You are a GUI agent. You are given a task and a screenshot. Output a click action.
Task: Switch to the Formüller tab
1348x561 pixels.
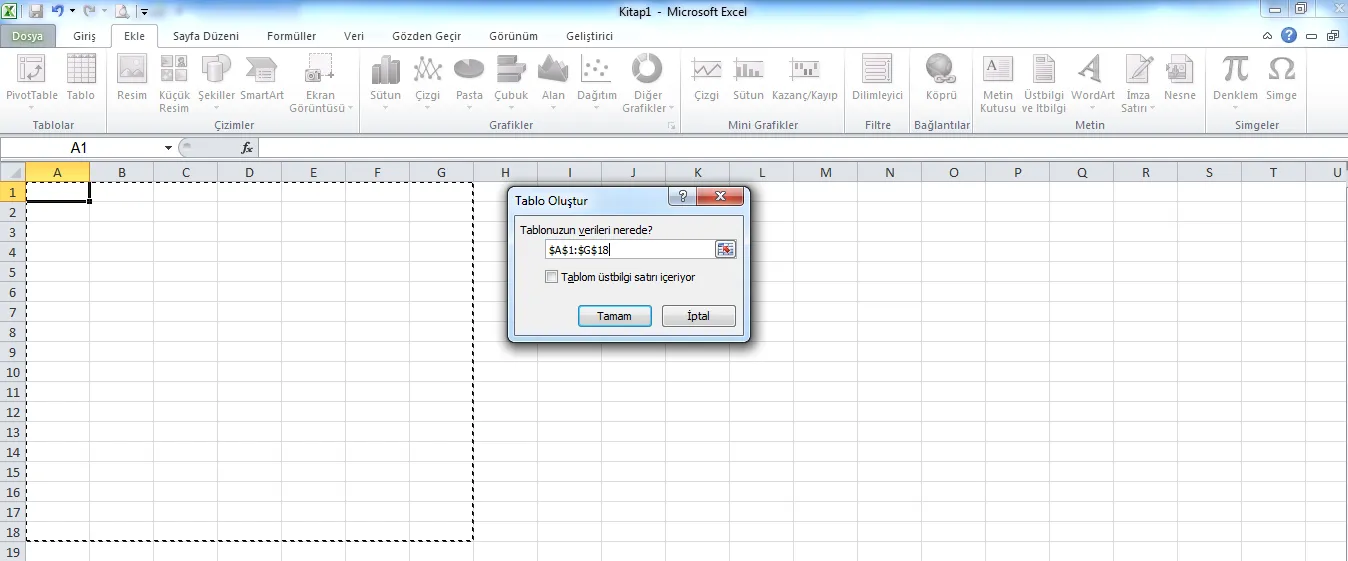coord(291,36)
